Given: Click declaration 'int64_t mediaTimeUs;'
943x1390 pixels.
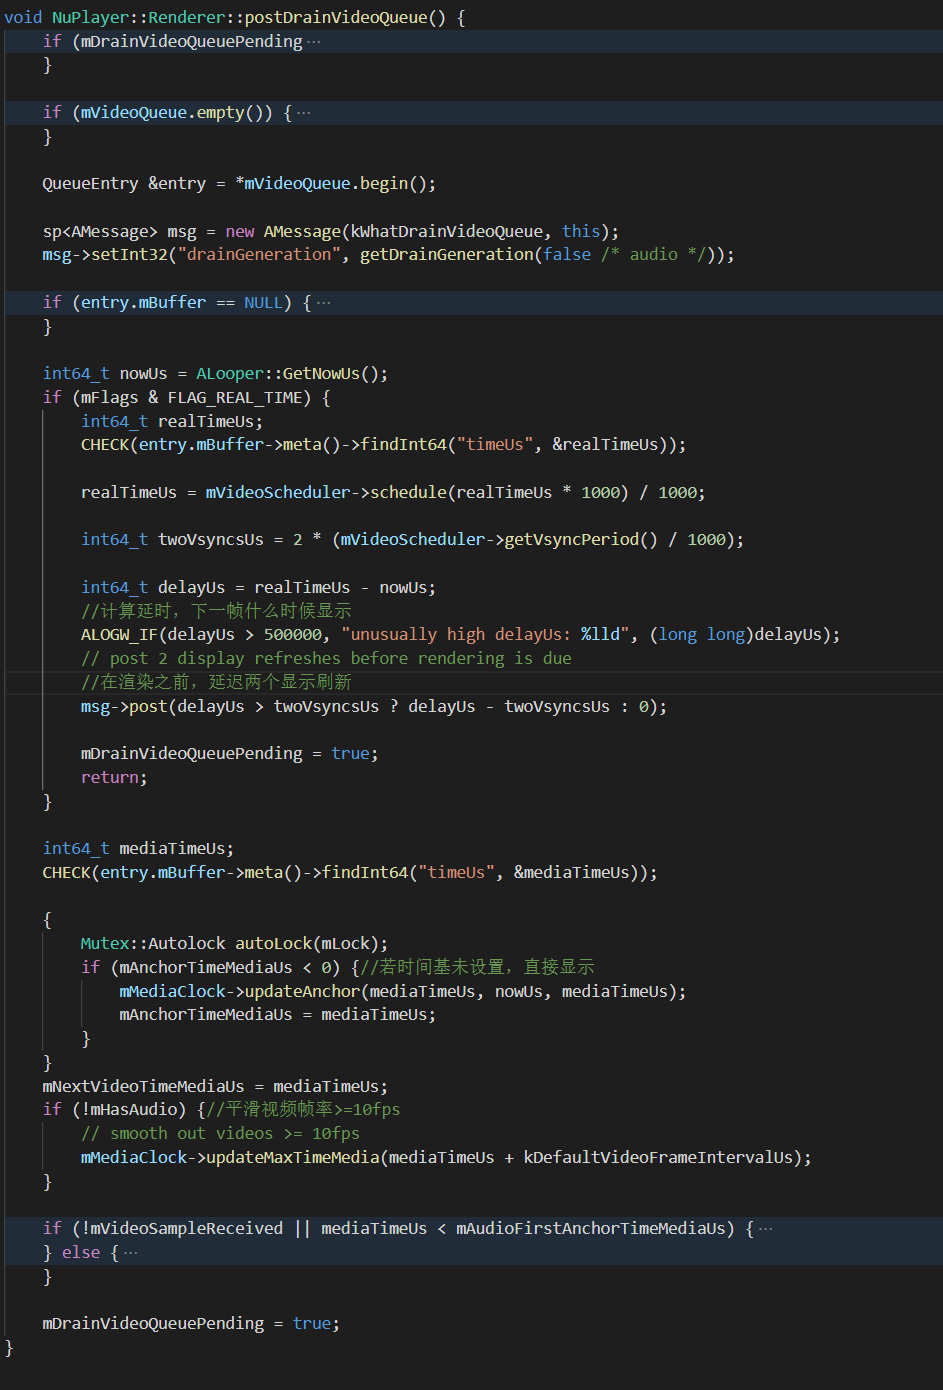Looking at the screenshot, I should pos(138,849).
